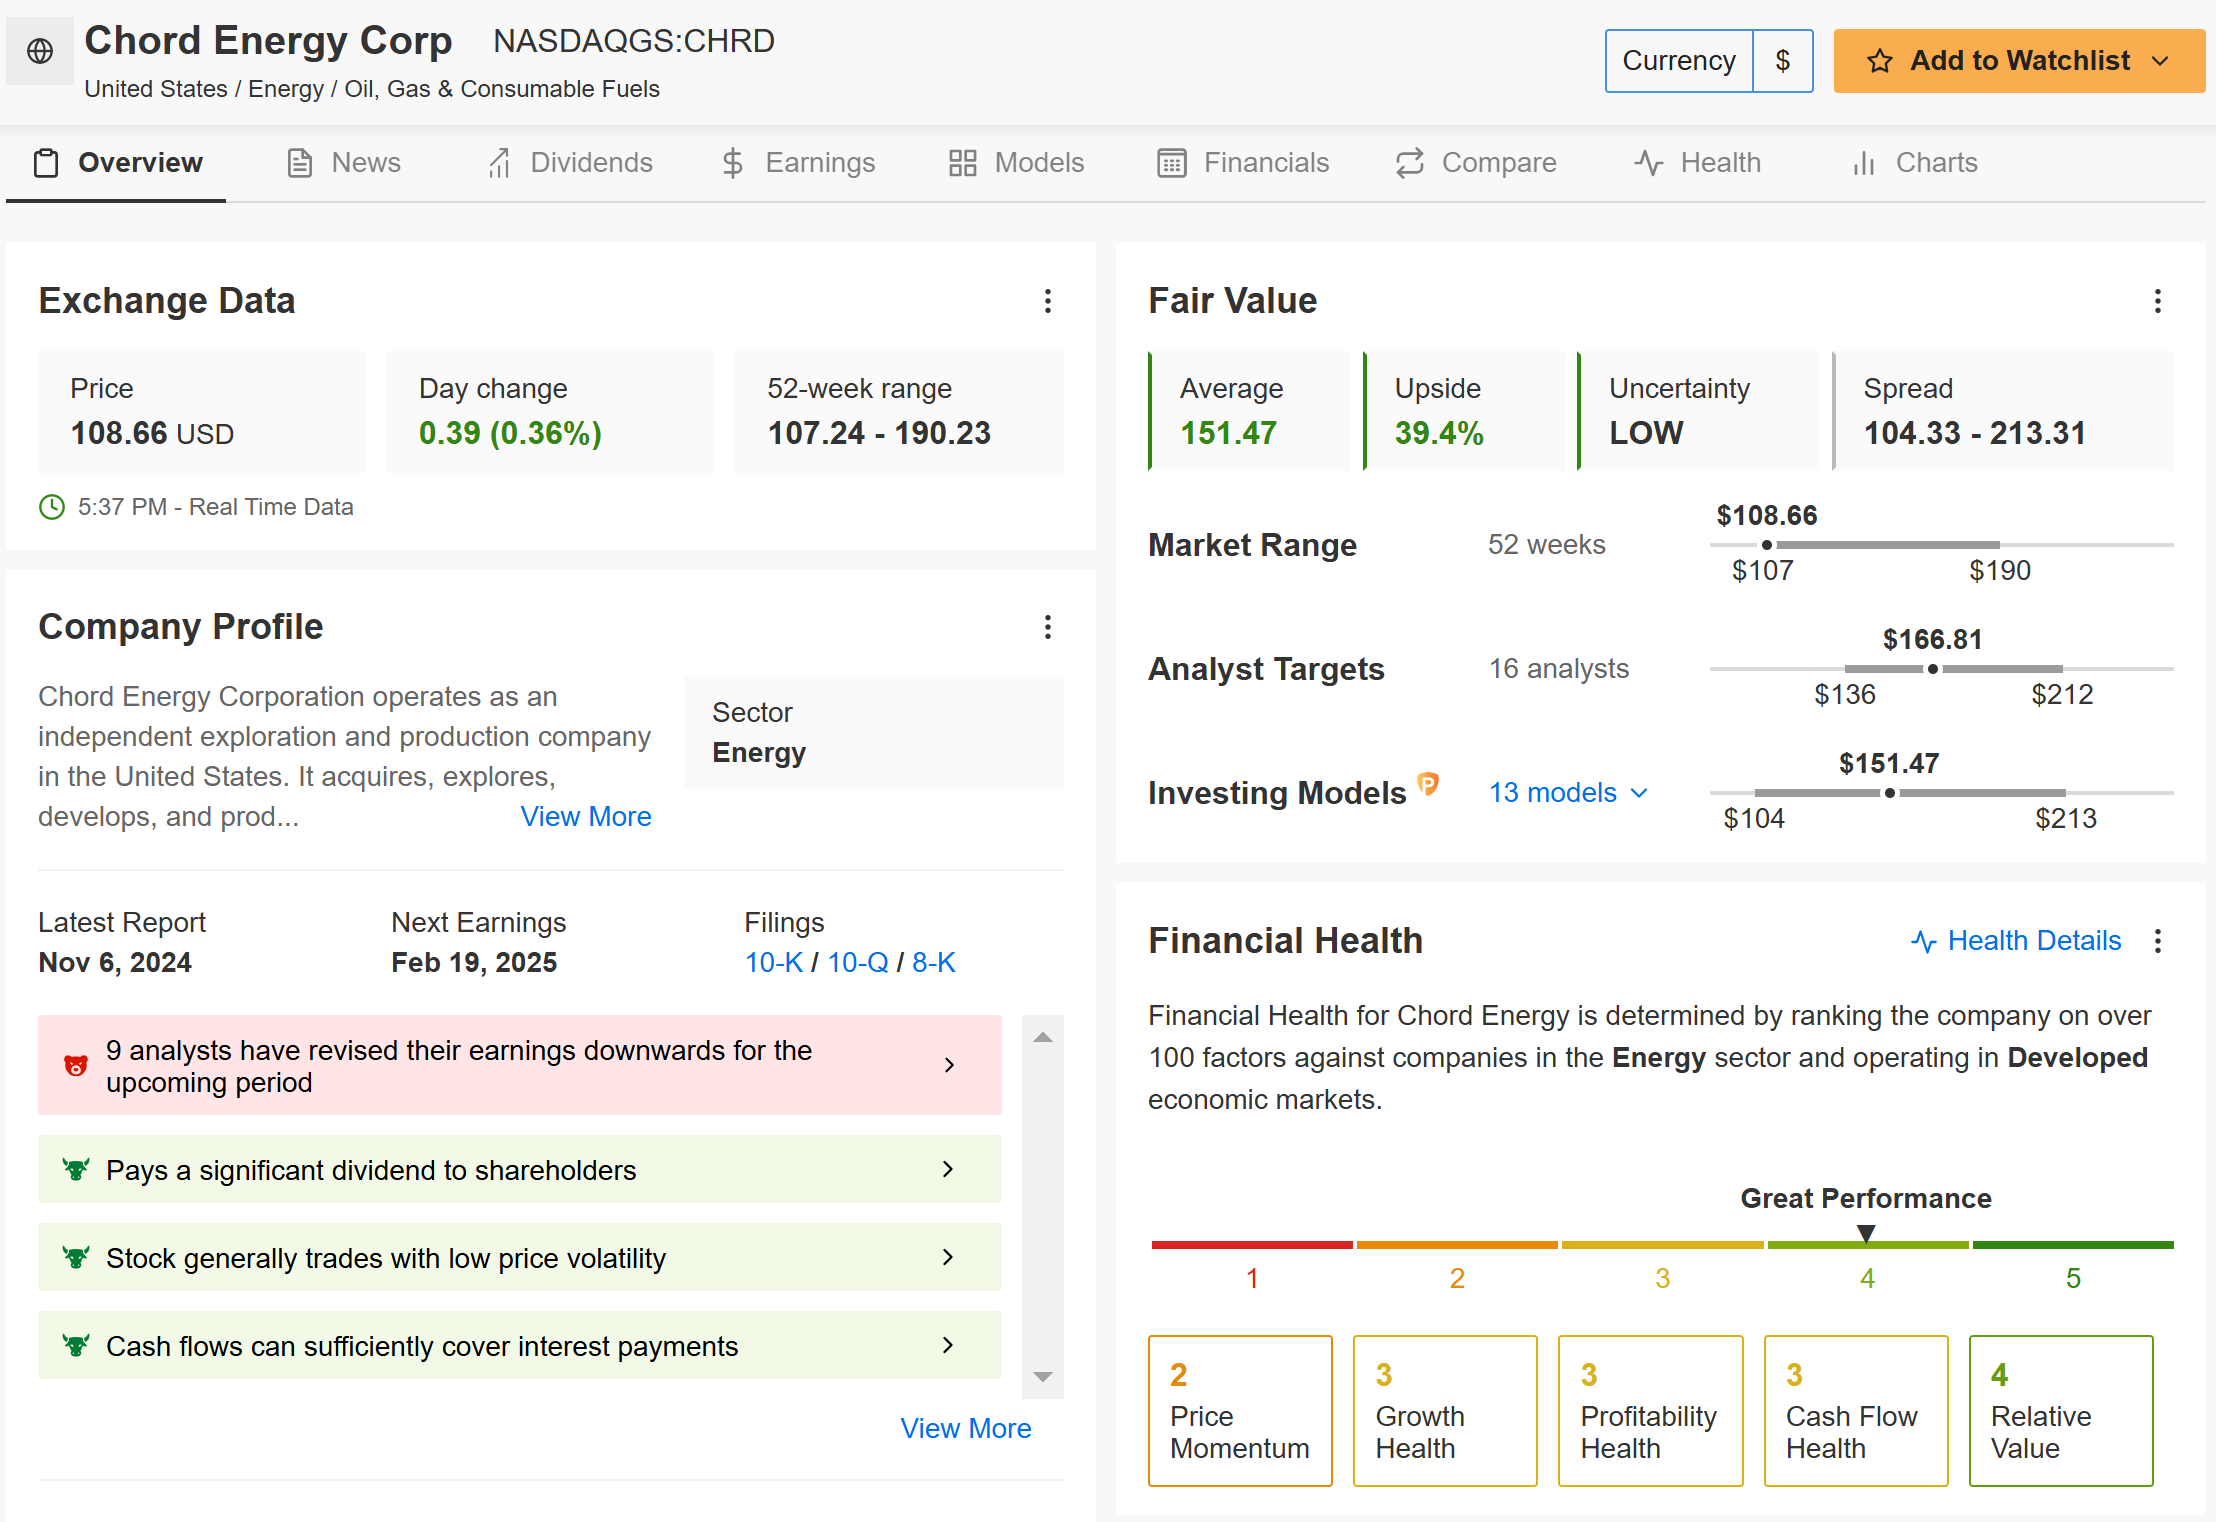This screenshot has height=1522, width=2216.
Task: Expand Pays a significant dividend row
Action: [x=520, y=1169]
